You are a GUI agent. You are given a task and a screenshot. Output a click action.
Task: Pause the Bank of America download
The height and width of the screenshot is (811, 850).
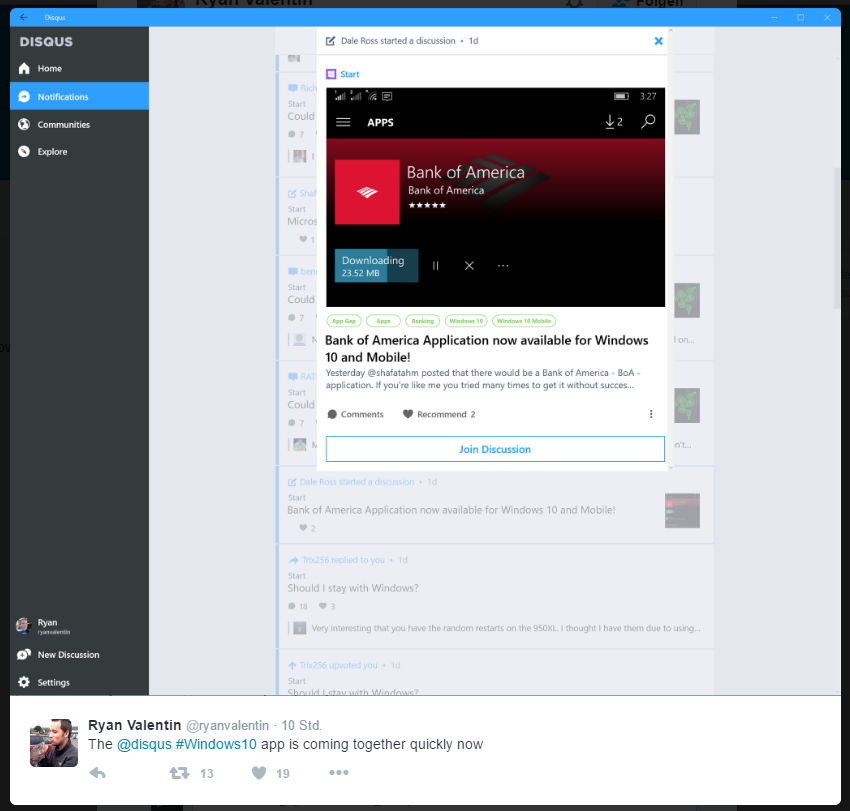pos(435,266)
